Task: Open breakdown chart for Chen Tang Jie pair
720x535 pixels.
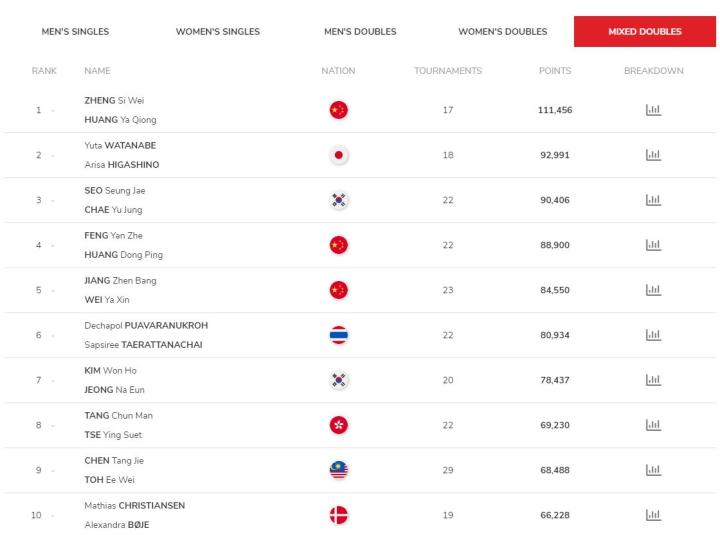Action: click(653, 470)
